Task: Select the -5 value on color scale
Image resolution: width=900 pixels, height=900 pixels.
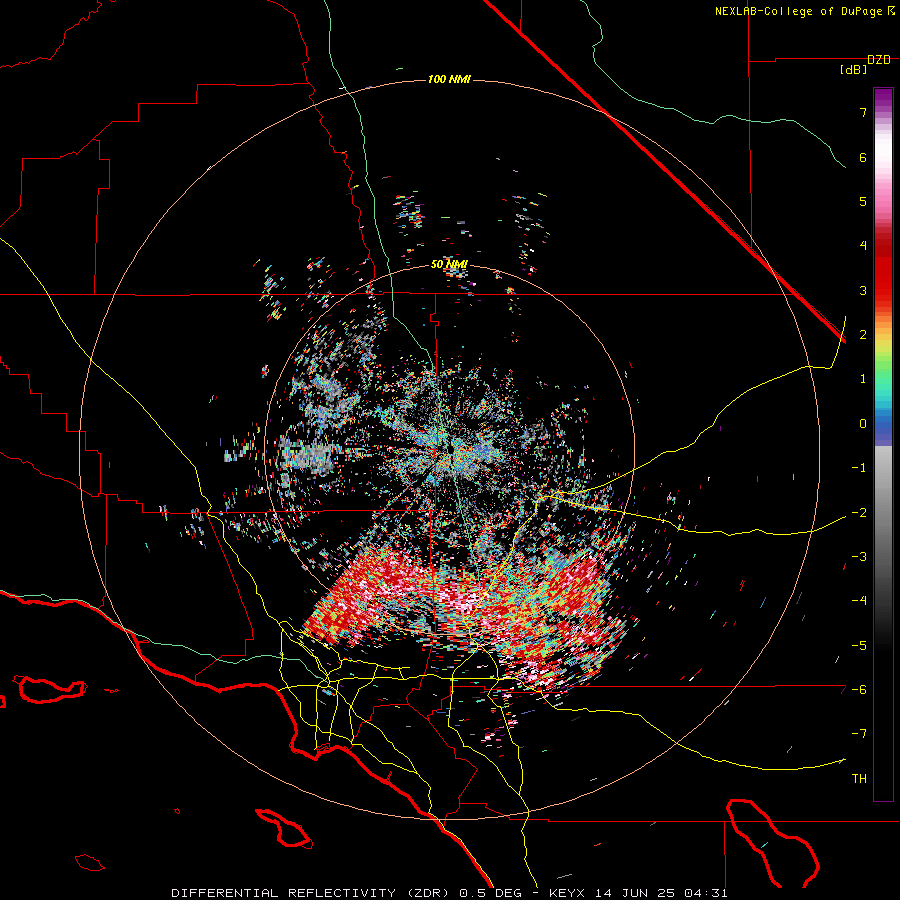Action: pos(859,646)
